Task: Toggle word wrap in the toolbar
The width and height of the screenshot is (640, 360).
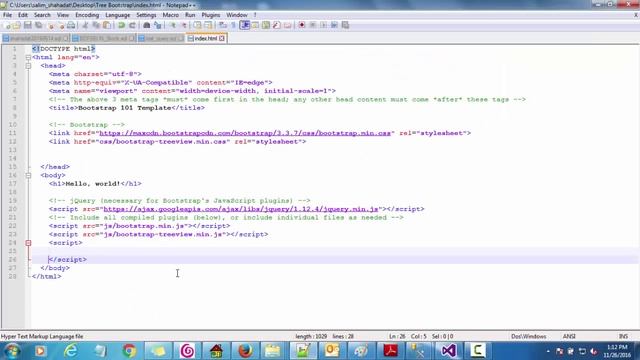Action: 222,25
